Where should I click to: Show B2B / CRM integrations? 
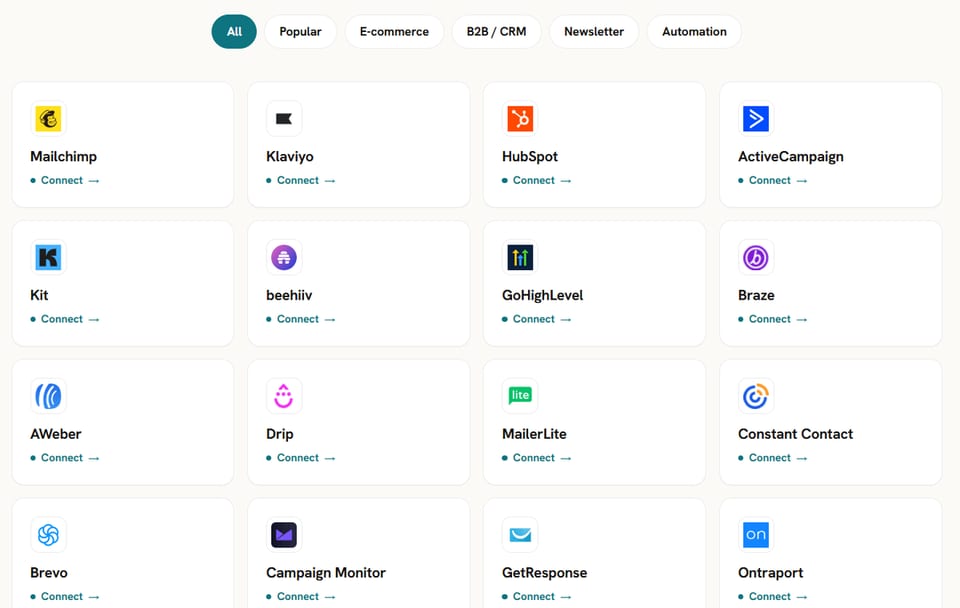tap(497, 32)
